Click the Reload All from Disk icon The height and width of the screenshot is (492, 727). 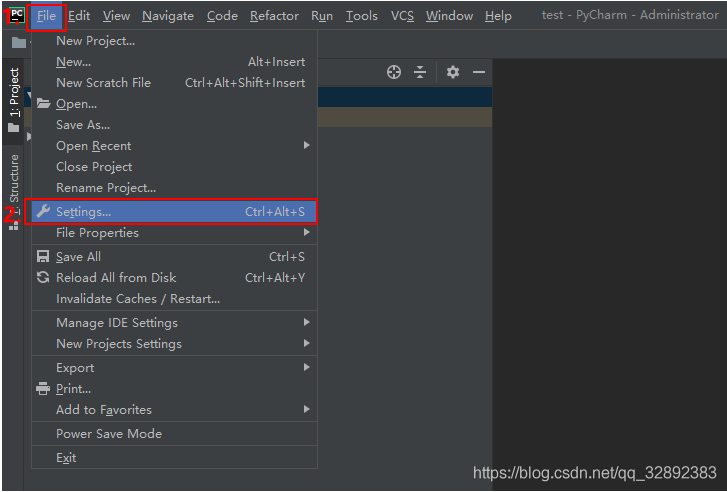(x=43, y=278)
